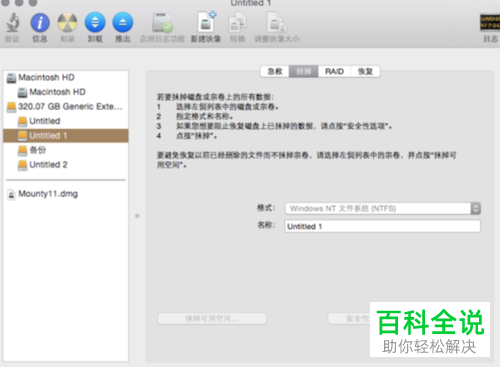Select the 320.07 GB Generic external disk
Image resolution: width=500 pixels, height=367 pixels.
[66, 107]
